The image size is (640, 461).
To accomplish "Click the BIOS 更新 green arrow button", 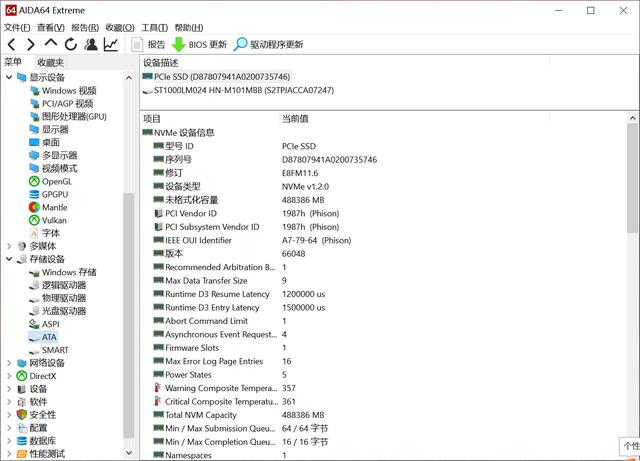I will click(199, 44).
